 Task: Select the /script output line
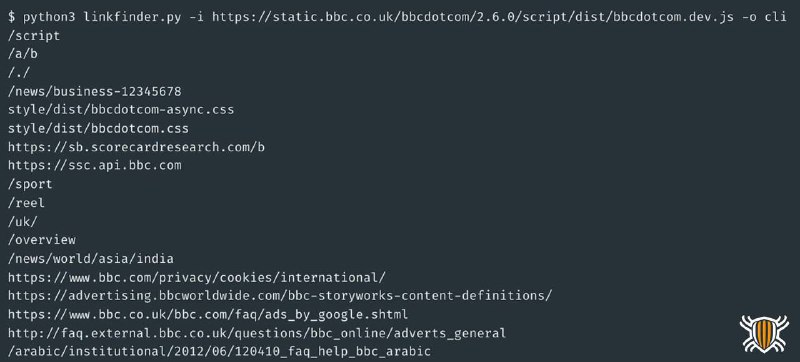click(x=34, y=36)
